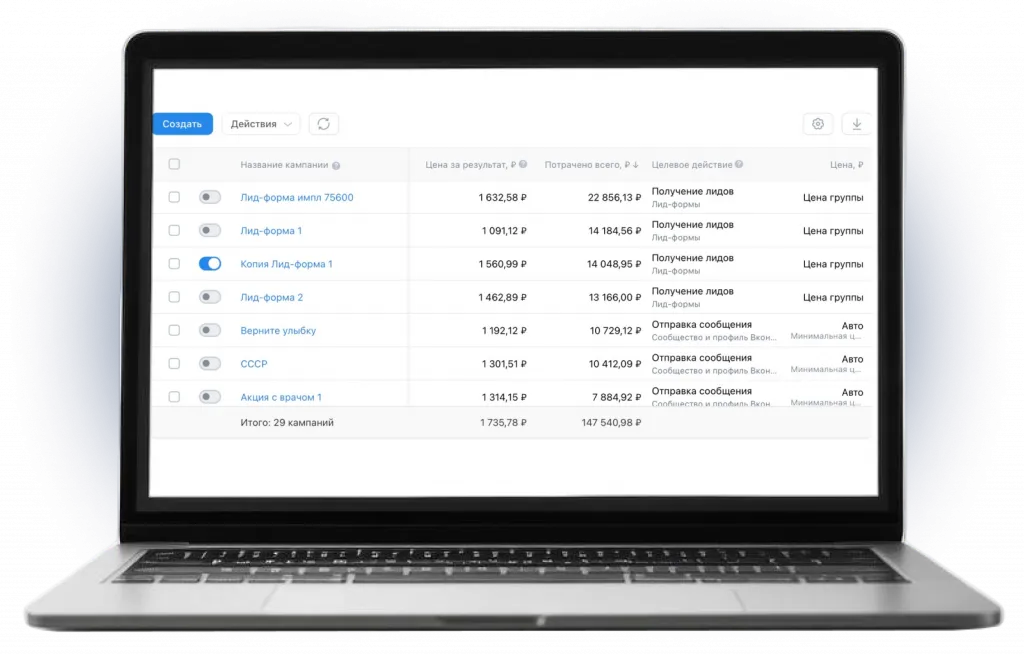The image size is (1024, 656).
Task: Select checkbox for СССР campaign
Action: coord(174,363)
